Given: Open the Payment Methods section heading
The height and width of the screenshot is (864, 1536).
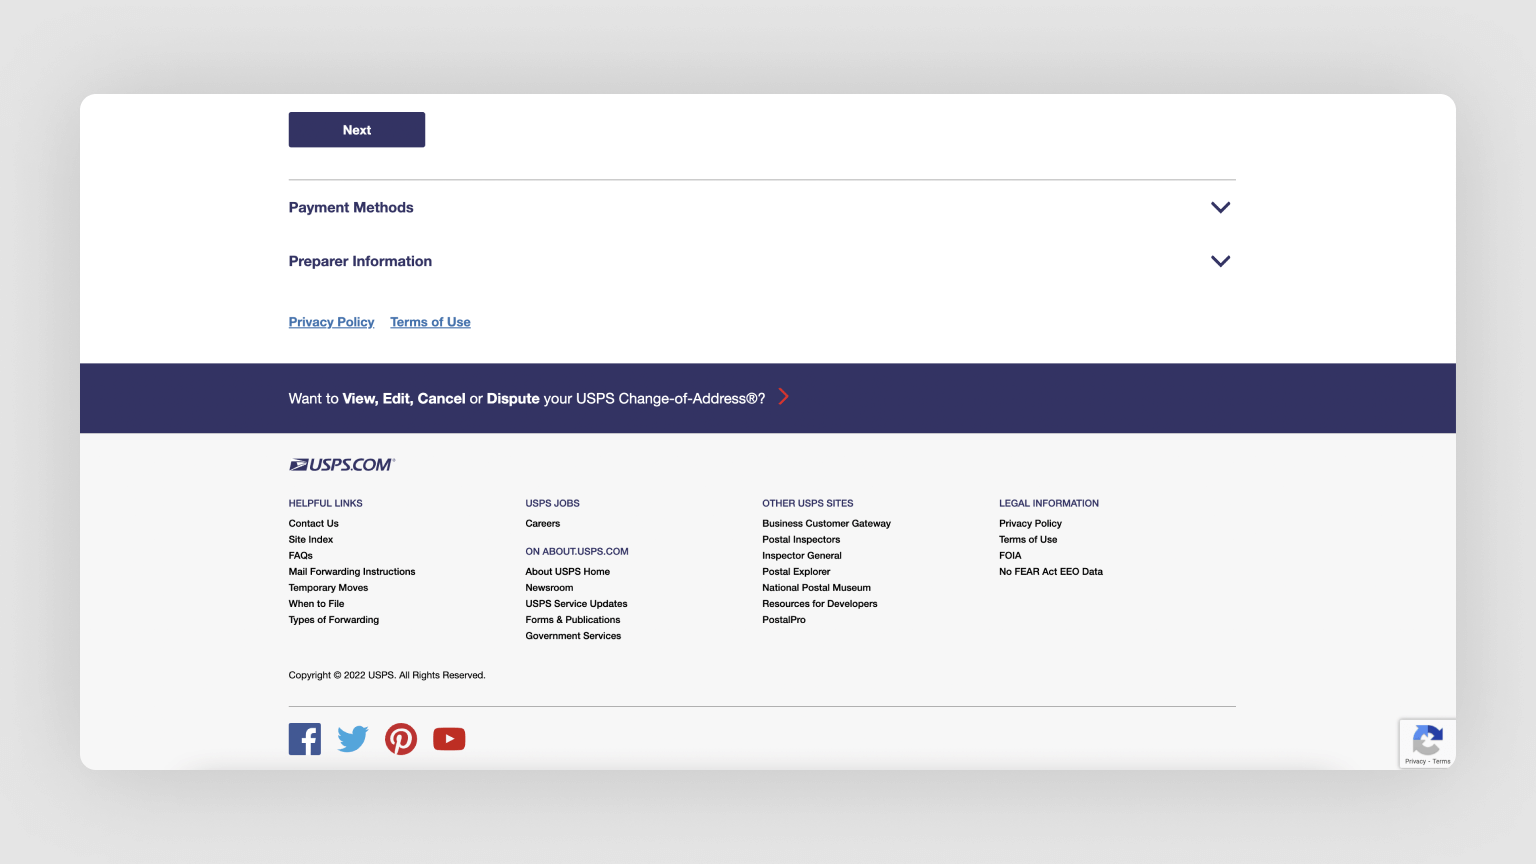Looking at the screenshot, I should tap(351, 208).
